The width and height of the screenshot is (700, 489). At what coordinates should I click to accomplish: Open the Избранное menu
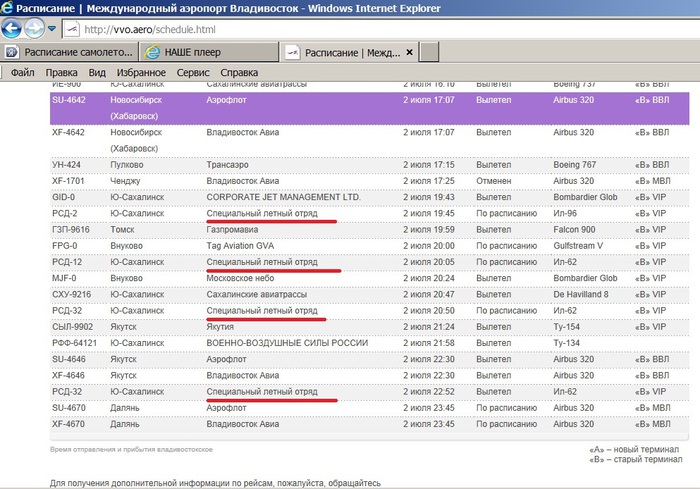click(x=141, y=72)
